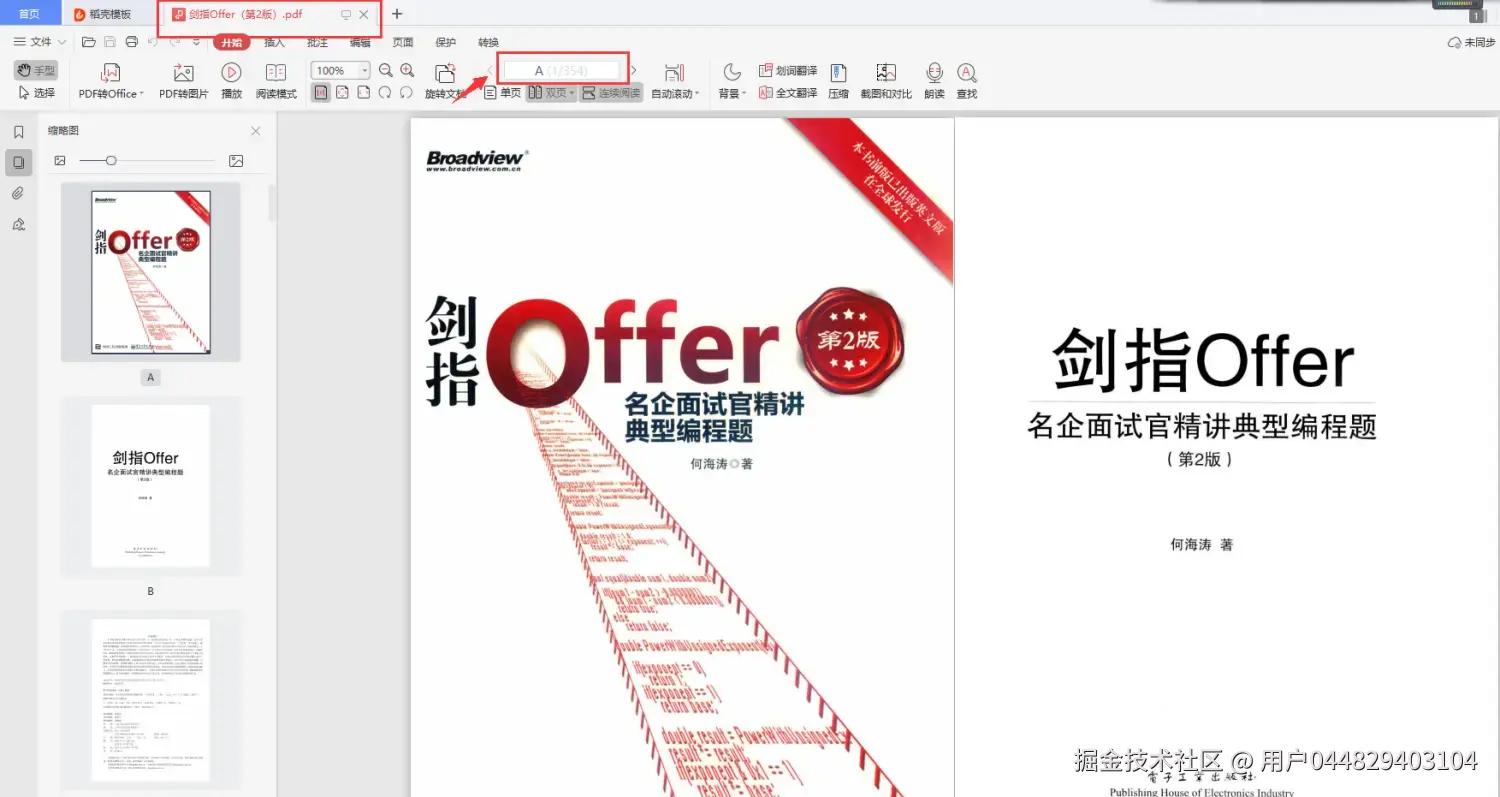Screen dimensions: 1500x797
Task: Switch to 编辑 ribbon tab
Action: [360, 42]
